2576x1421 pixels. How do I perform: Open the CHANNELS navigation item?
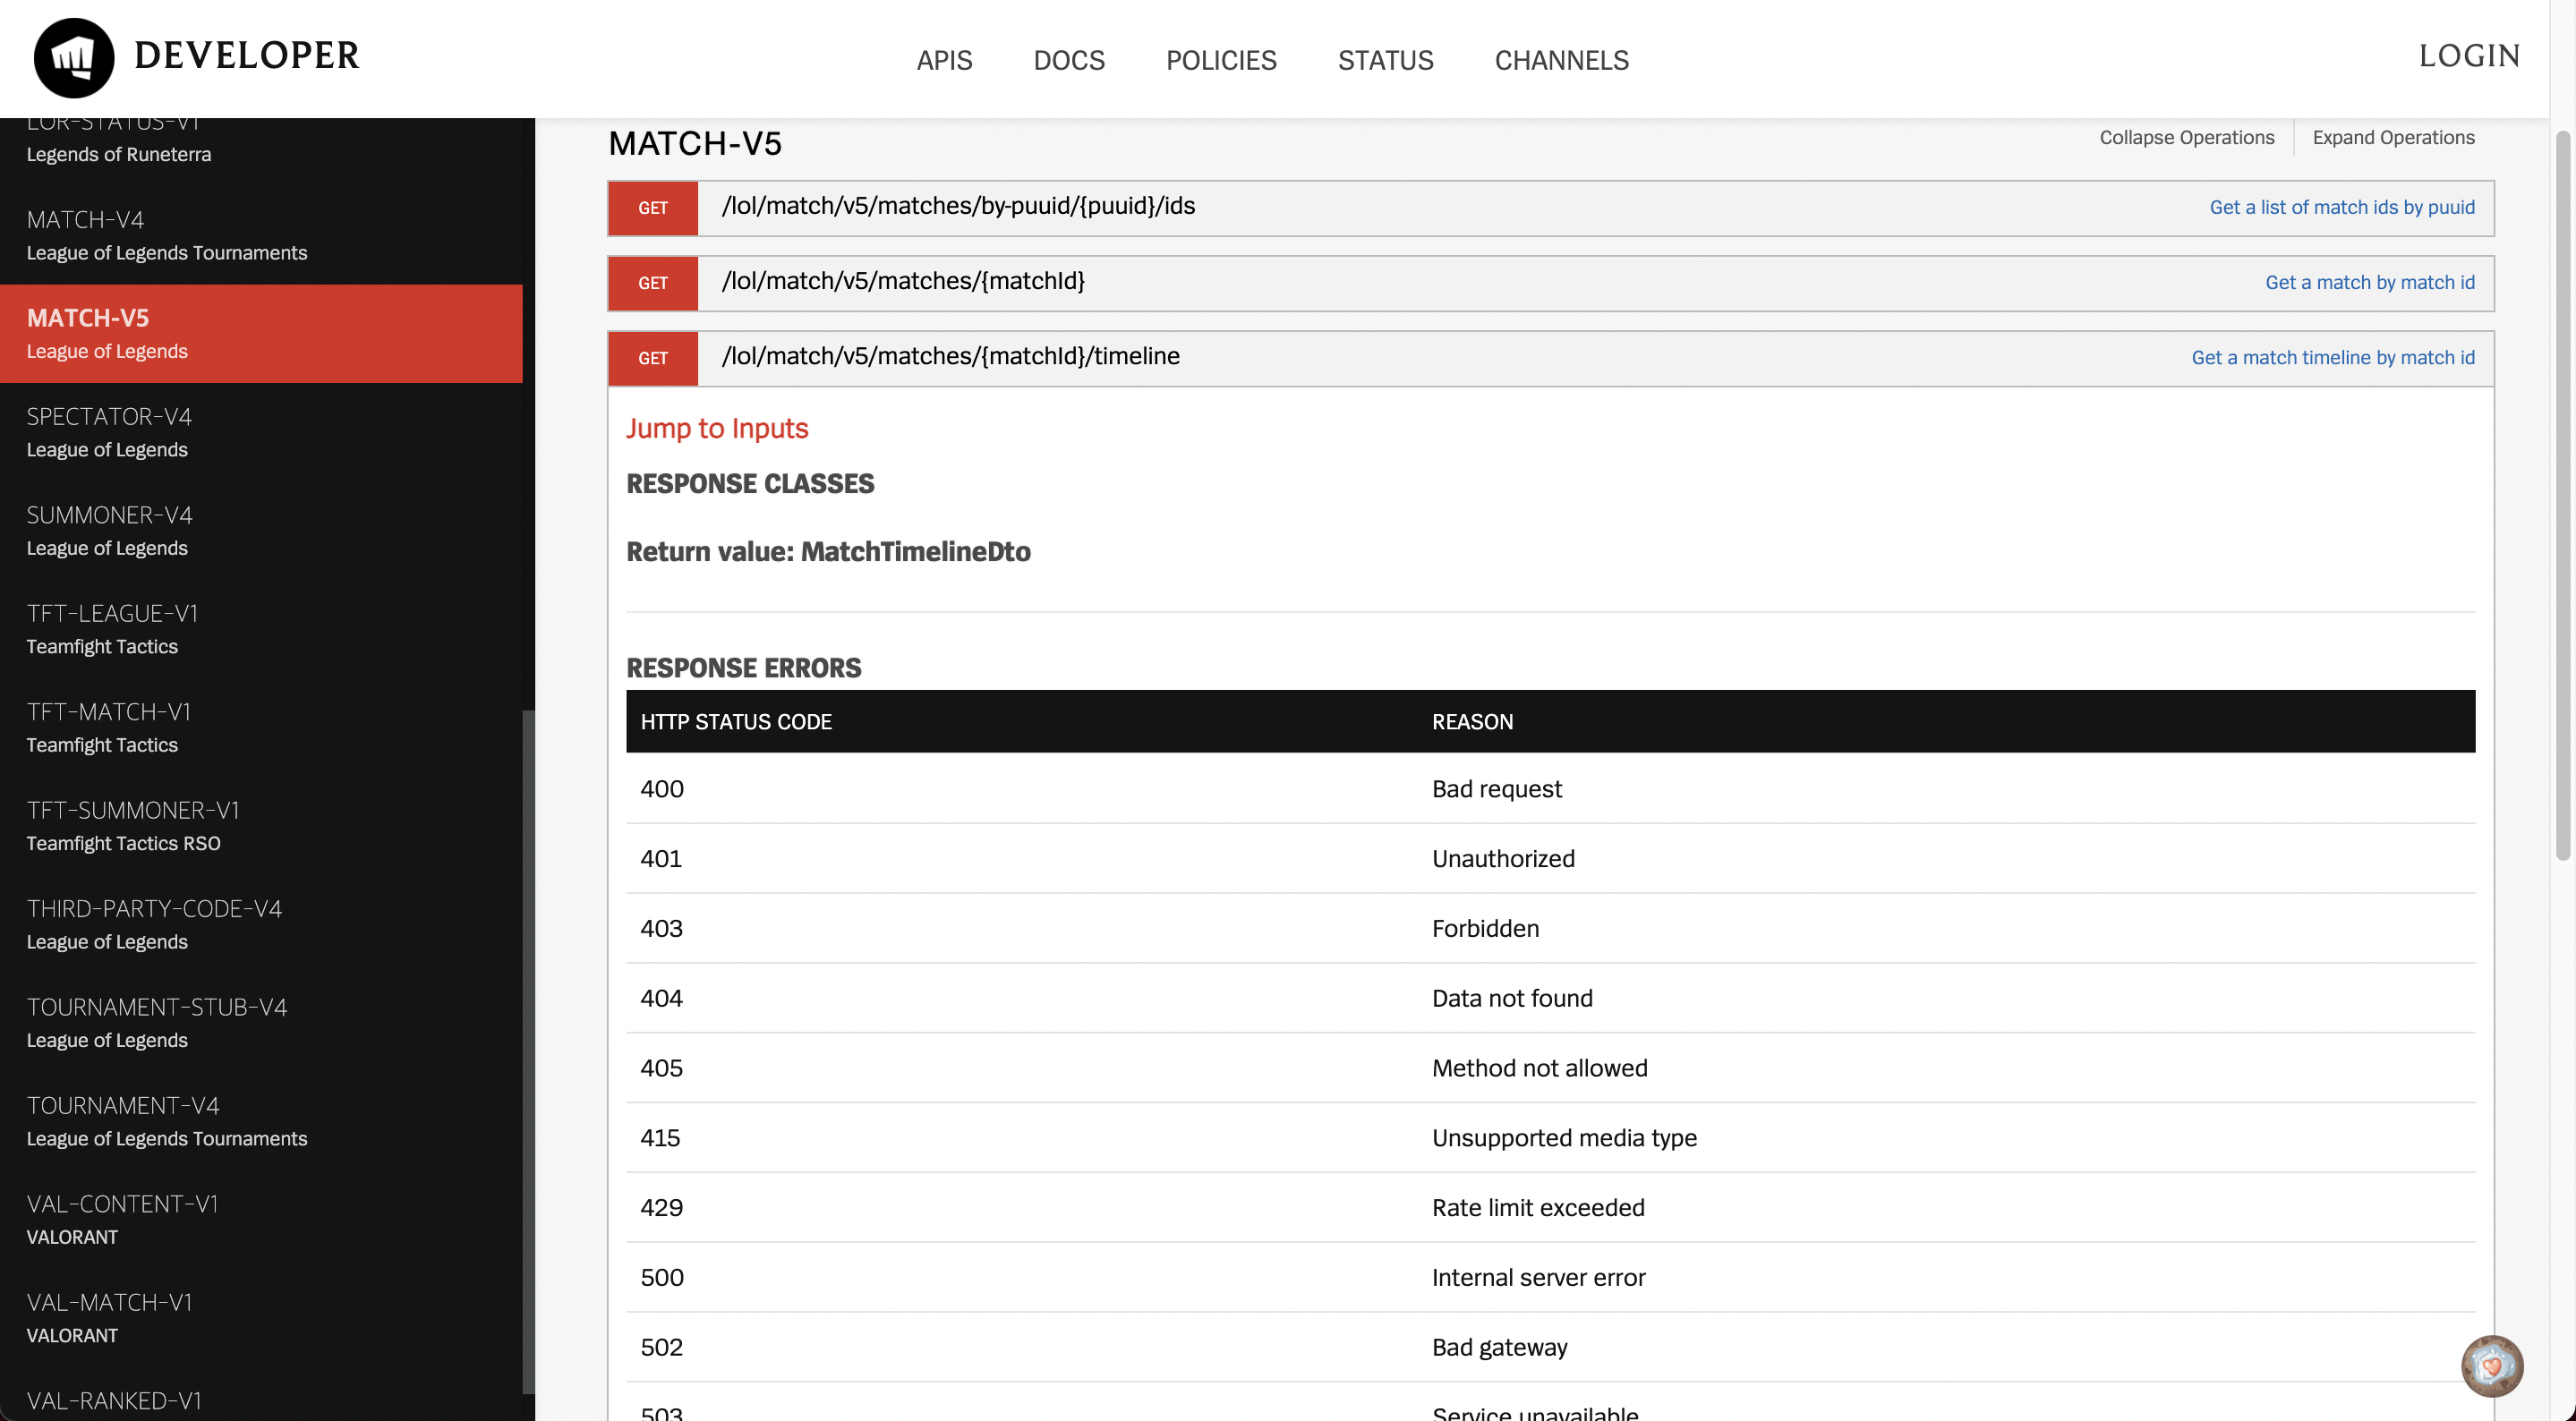(1561, 60)
